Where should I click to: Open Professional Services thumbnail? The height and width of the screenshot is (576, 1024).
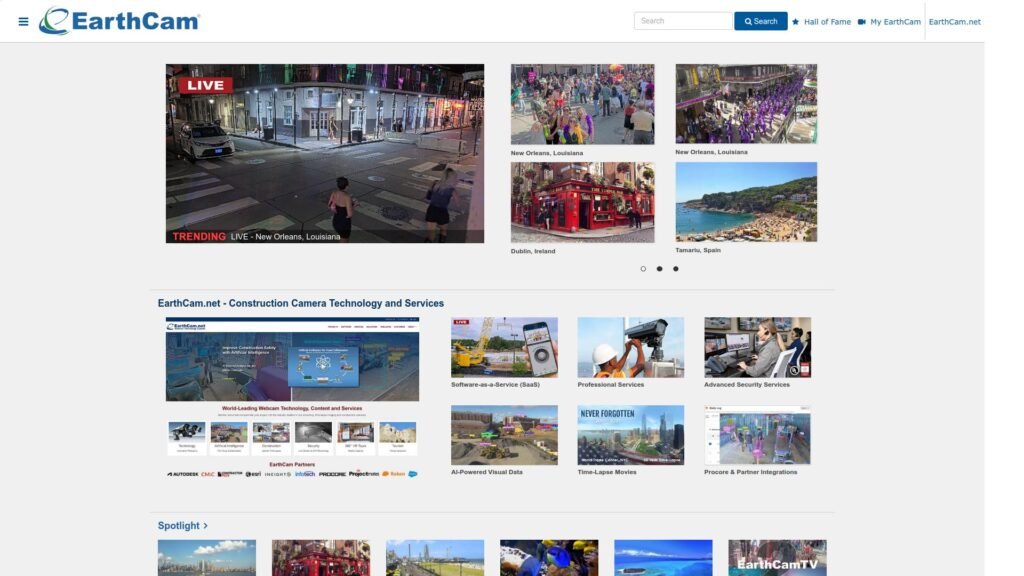point(630,347)
